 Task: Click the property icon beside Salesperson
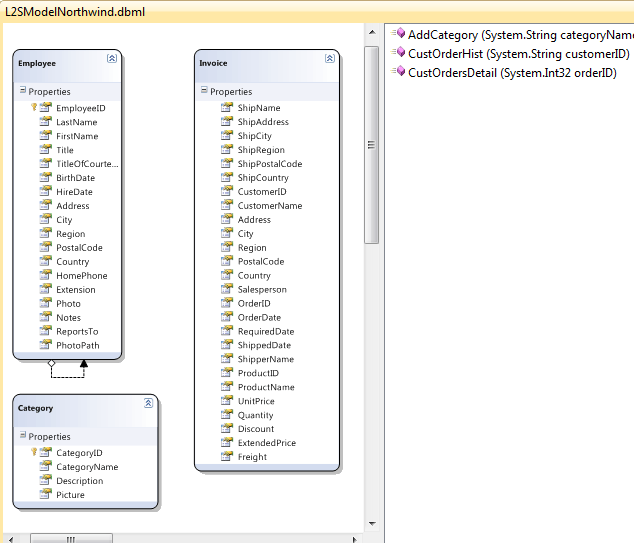(x=227, y=289)
